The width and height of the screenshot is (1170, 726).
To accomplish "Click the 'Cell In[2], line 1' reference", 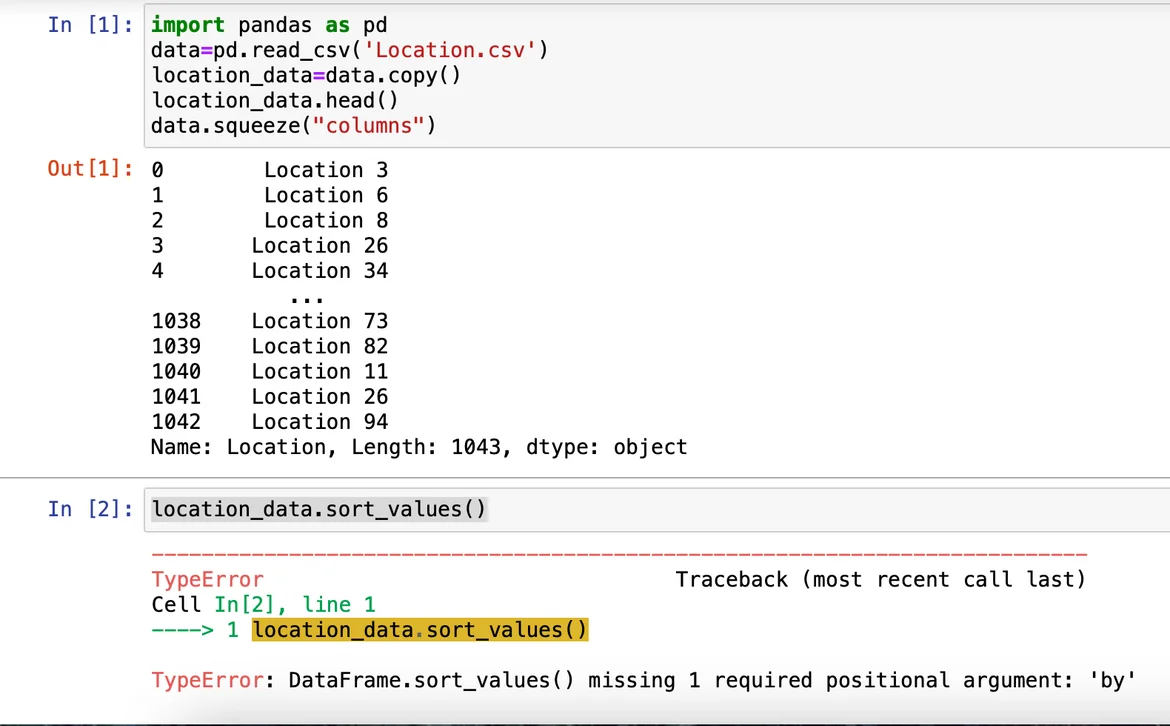I will point(263,605).
